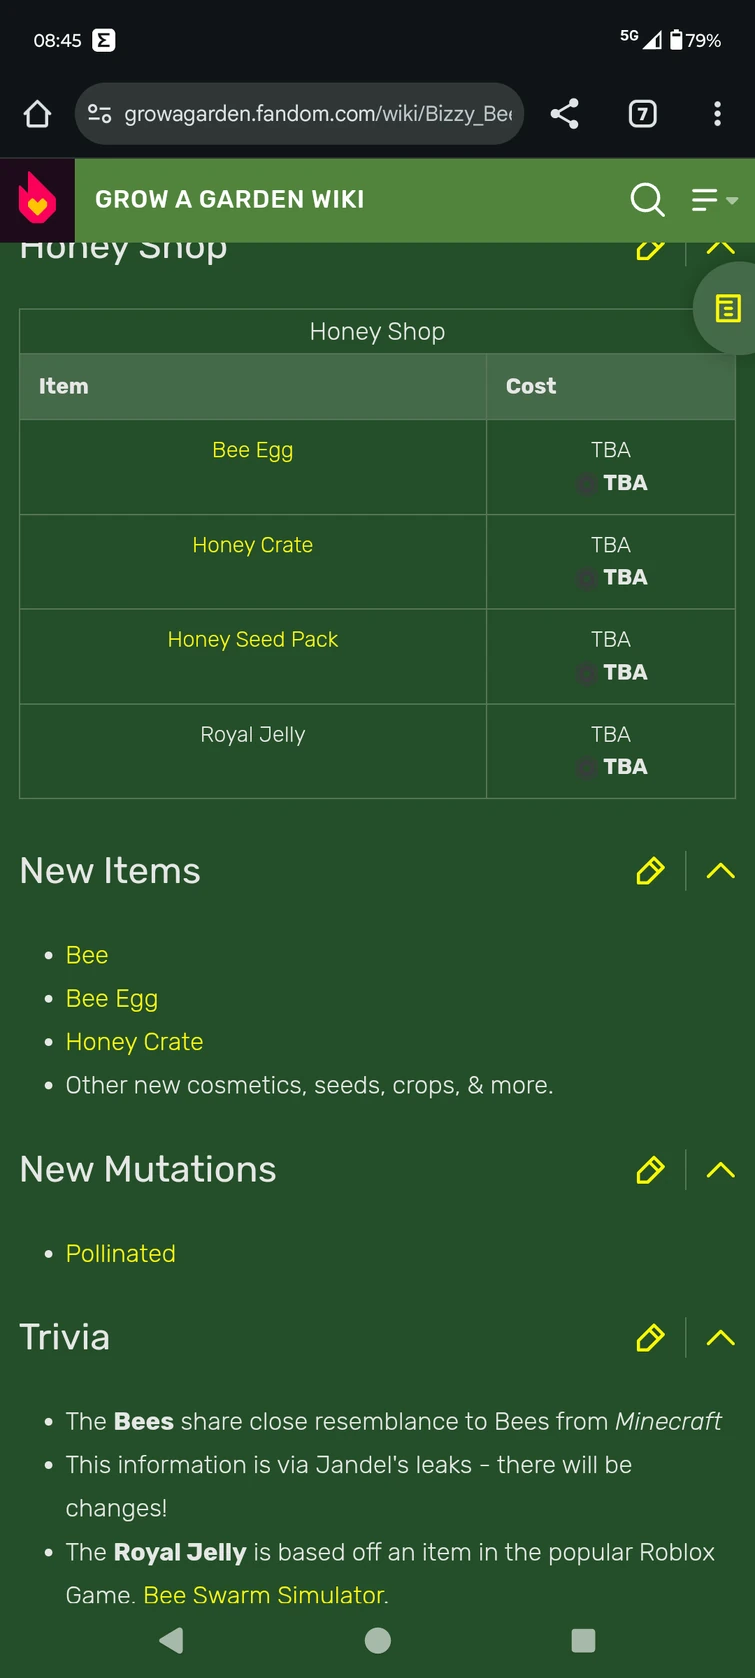
Task: Tap the browser home icon
Action: (38, 114)
